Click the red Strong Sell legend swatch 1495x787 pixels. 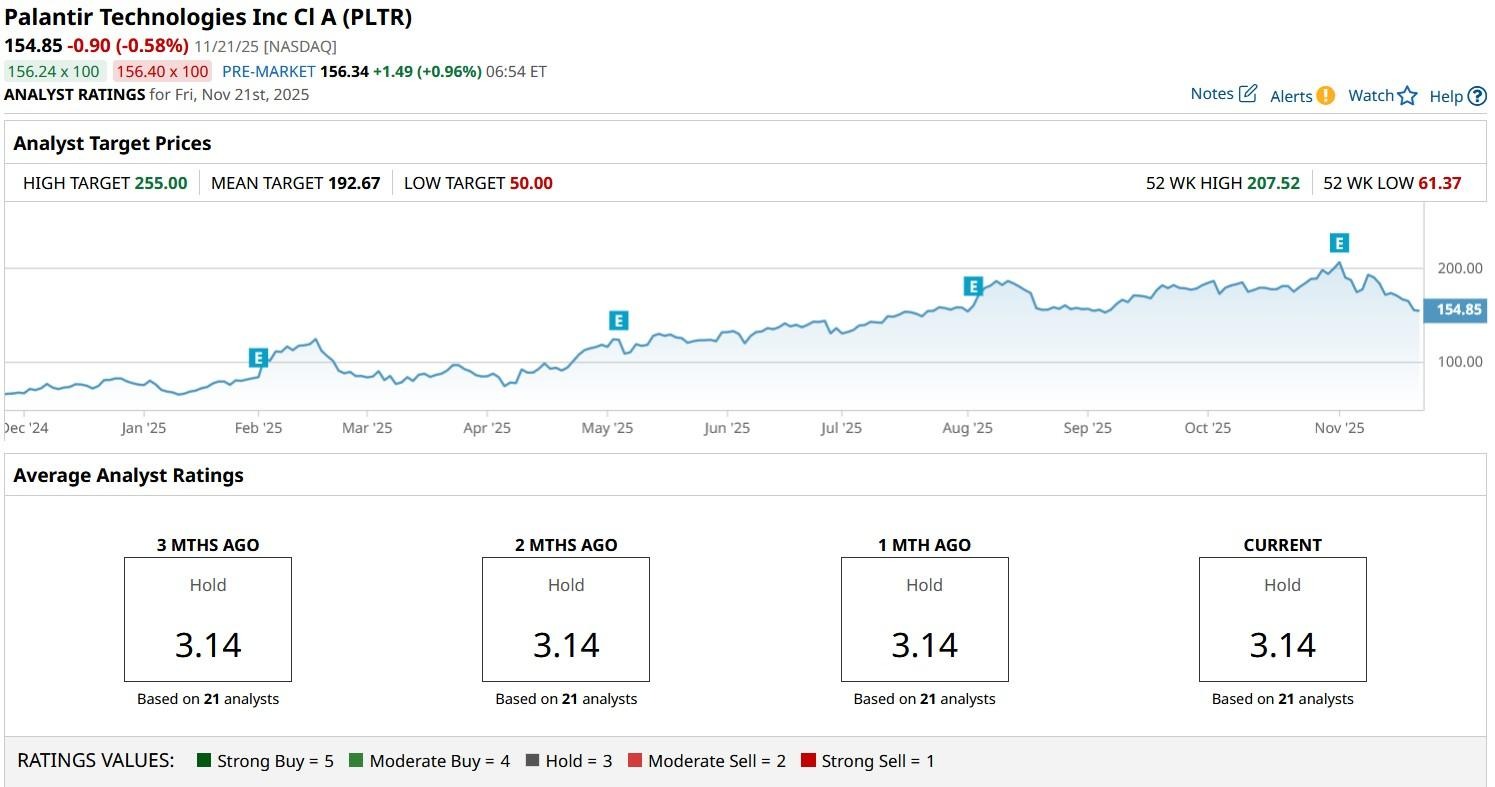808,761
